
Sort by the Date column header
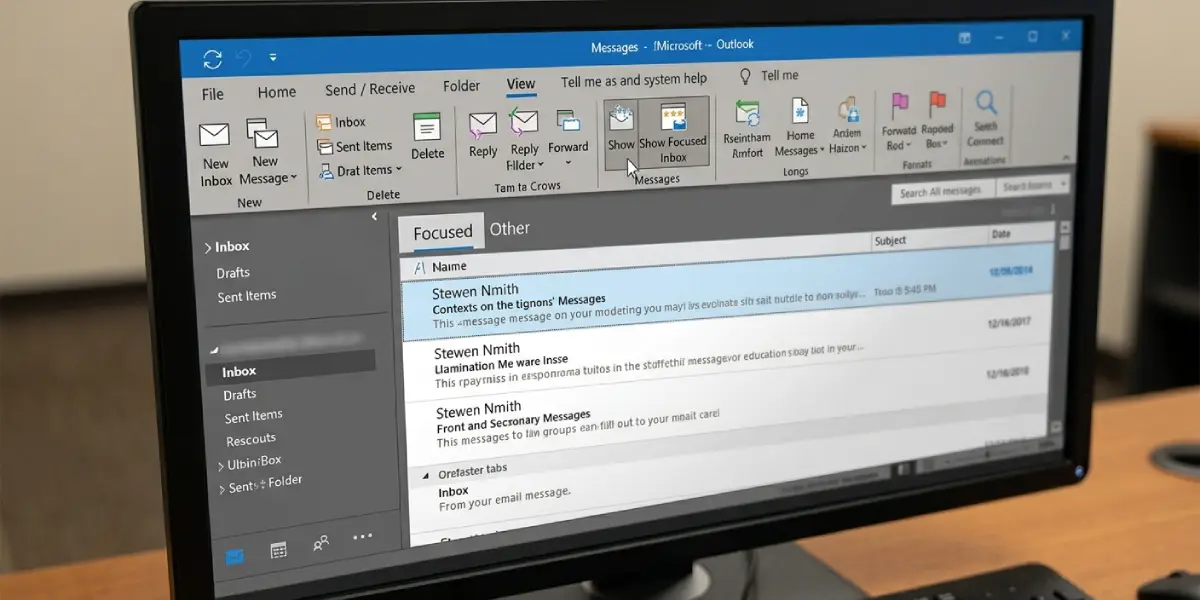(x=1000, y=235)
